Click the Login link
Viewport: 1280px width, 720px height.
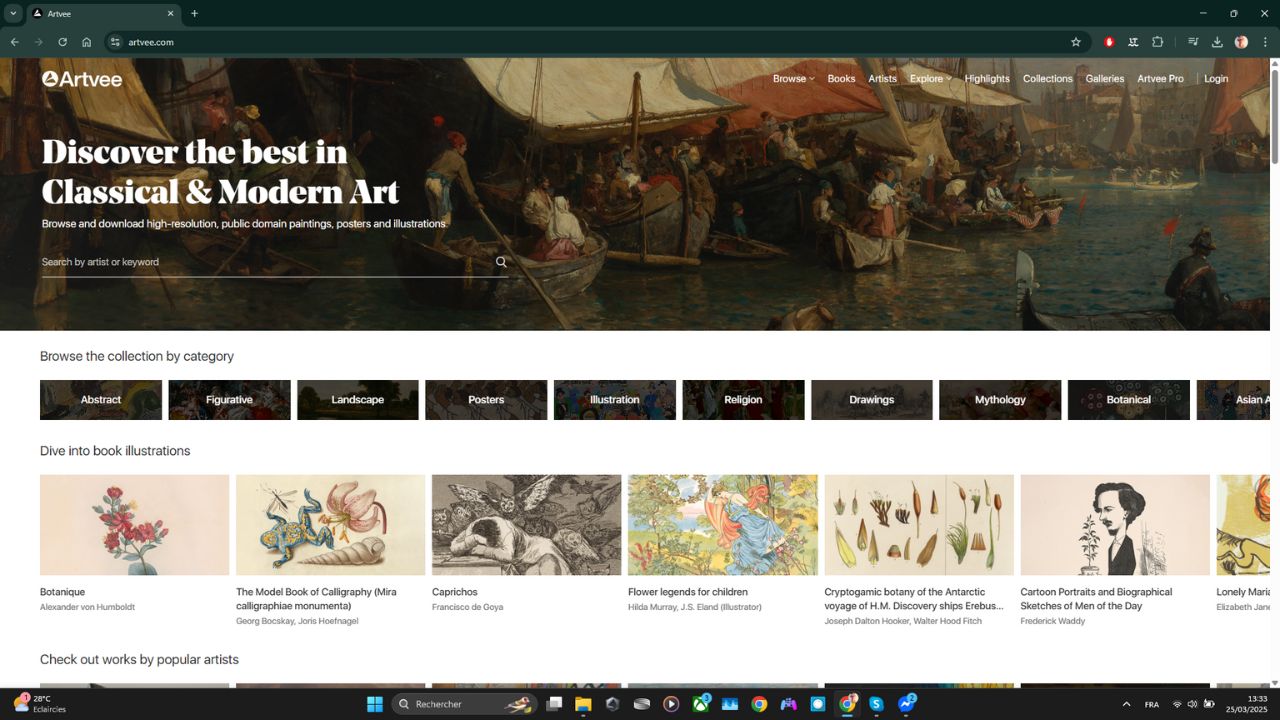1215,78
